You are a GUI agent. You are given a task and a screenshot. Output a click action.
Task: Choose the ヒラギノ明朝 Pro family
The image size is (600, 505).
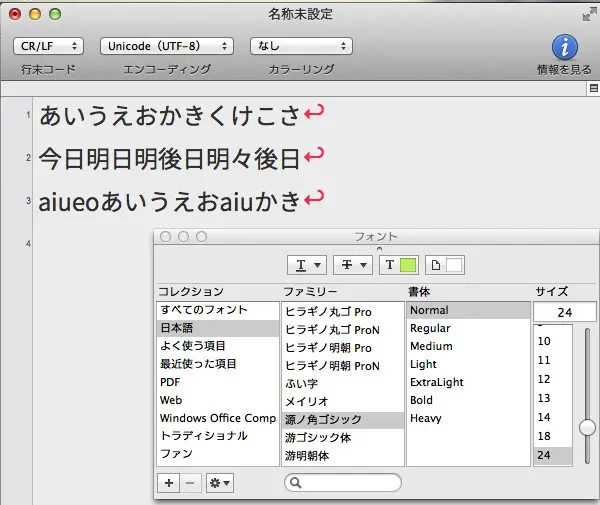pyautogui.click(x=343, y=347)
